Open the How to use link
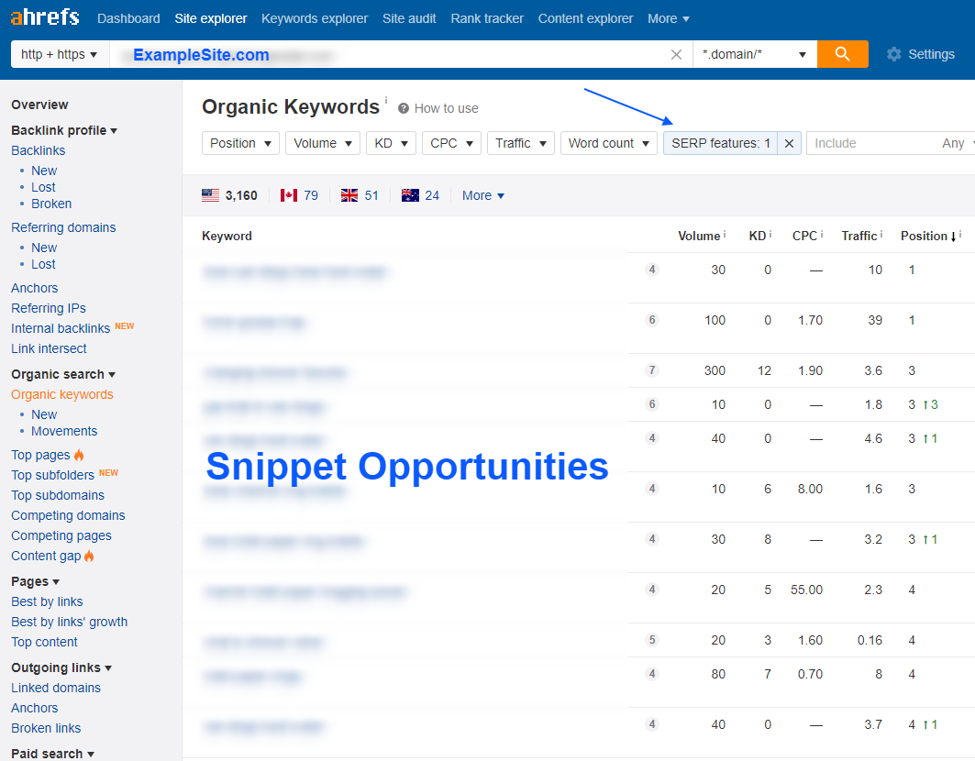Image resolution: width=975 pixels, height=761 pixels. (x=445, y=108)
